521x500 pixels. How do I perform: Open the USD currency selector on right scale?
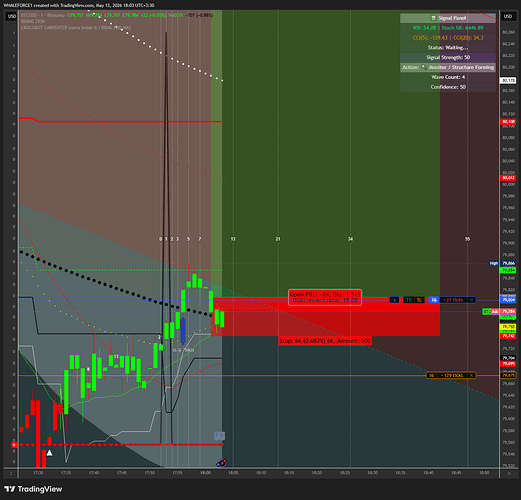point(508,16)
